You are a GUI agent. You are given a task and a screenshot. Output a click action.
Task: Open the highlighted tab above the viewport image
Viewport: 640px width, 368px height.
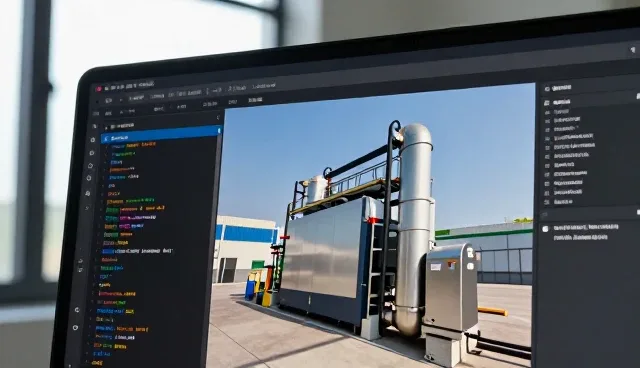click(x=255, y=100)
